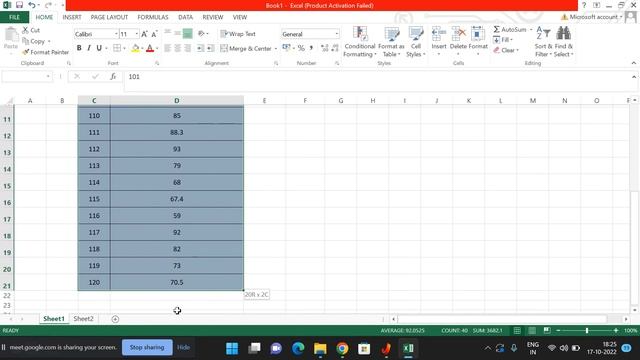Click the Undo arrow icon
Screen dimensions: 640x360
tap(31, 5)
